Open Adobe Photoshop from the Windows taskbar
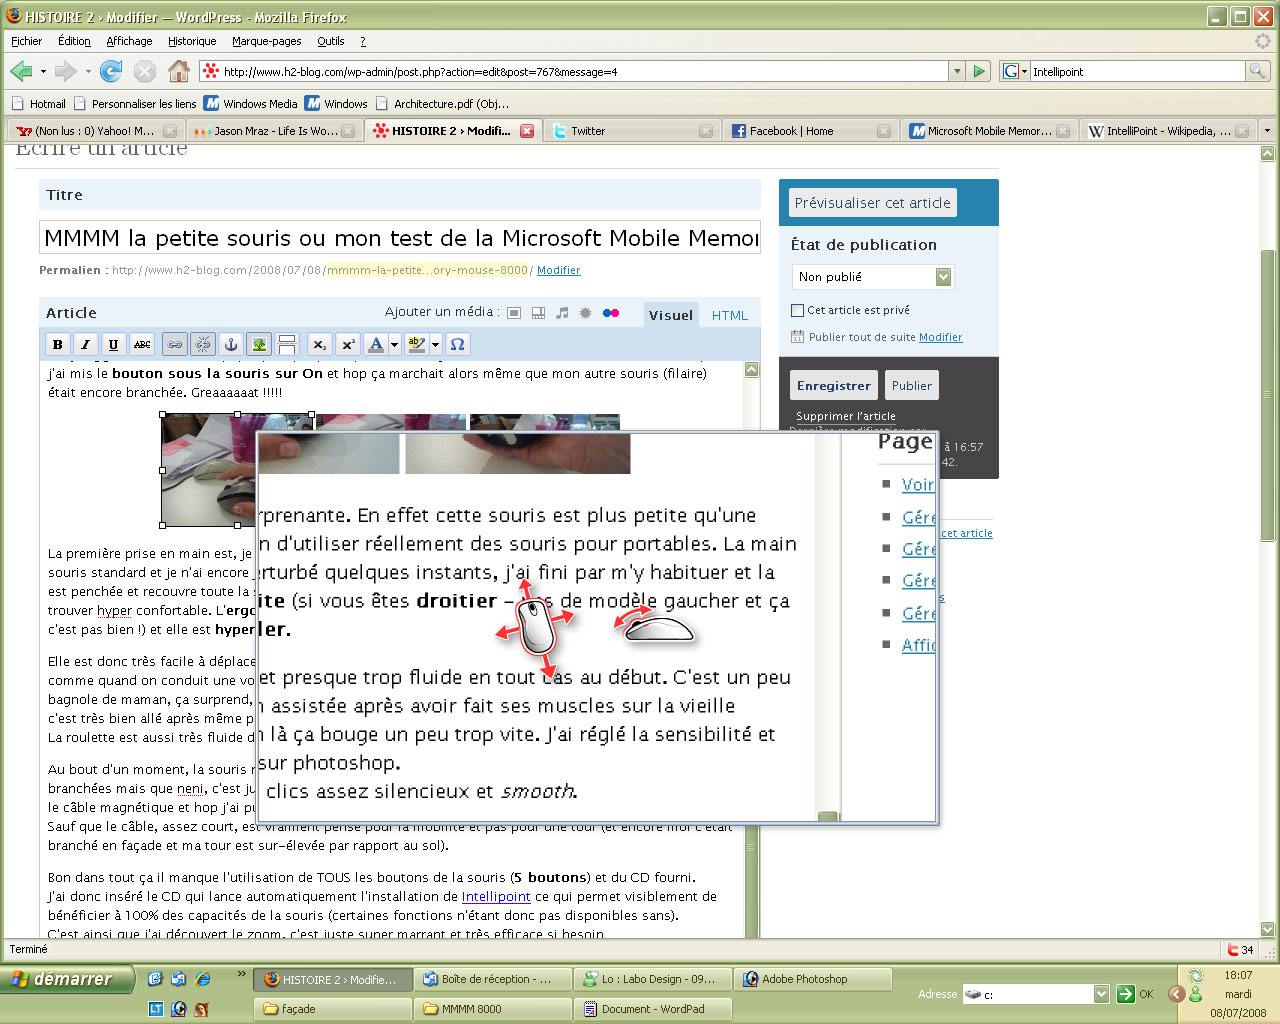 tap(803, 979)
